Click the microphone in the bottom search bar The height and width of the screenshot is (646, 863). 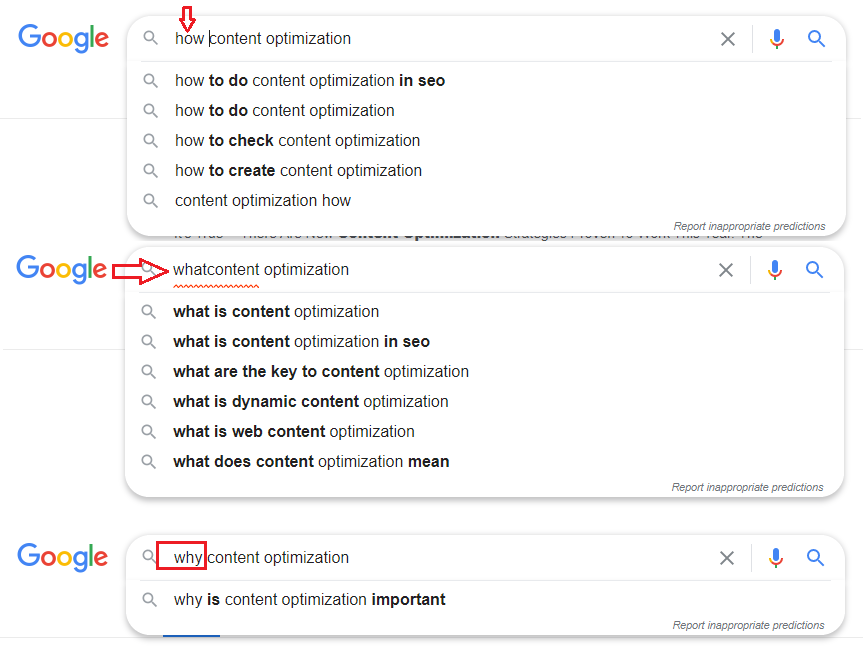(776, 558)
